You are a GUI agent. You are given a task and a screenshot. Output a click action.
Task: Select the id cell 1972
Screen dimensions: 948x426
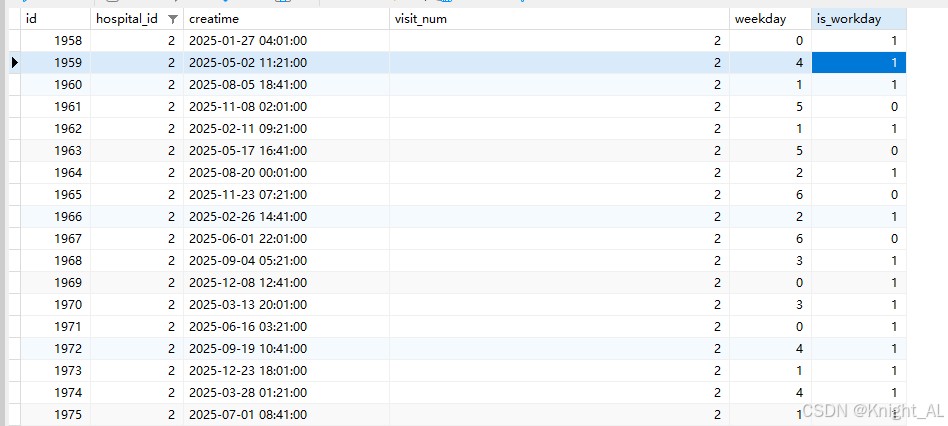click(x=56, y=349)
